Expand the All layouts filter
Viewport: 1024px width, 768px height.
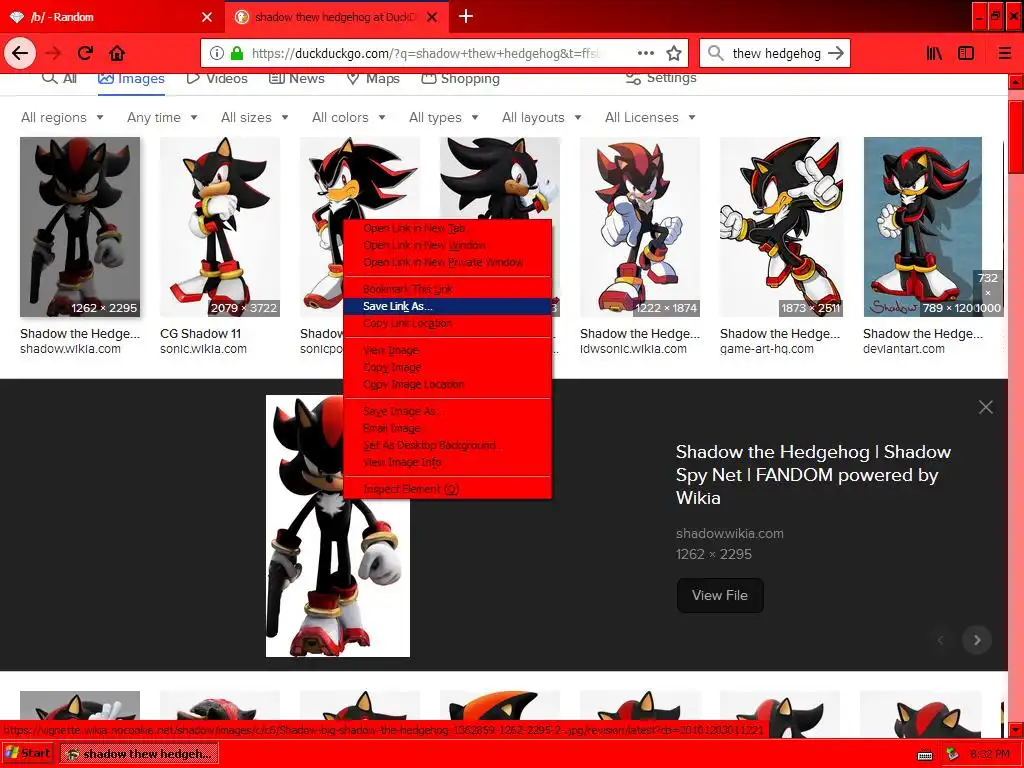541,118
